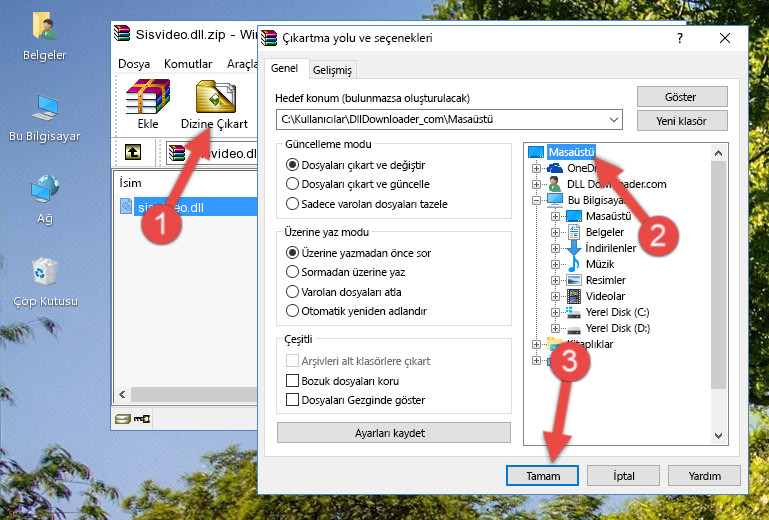The image size is (769, 520).
Task: Select Resimler picture icon in folder tree
Action: [x=573, y=280]
